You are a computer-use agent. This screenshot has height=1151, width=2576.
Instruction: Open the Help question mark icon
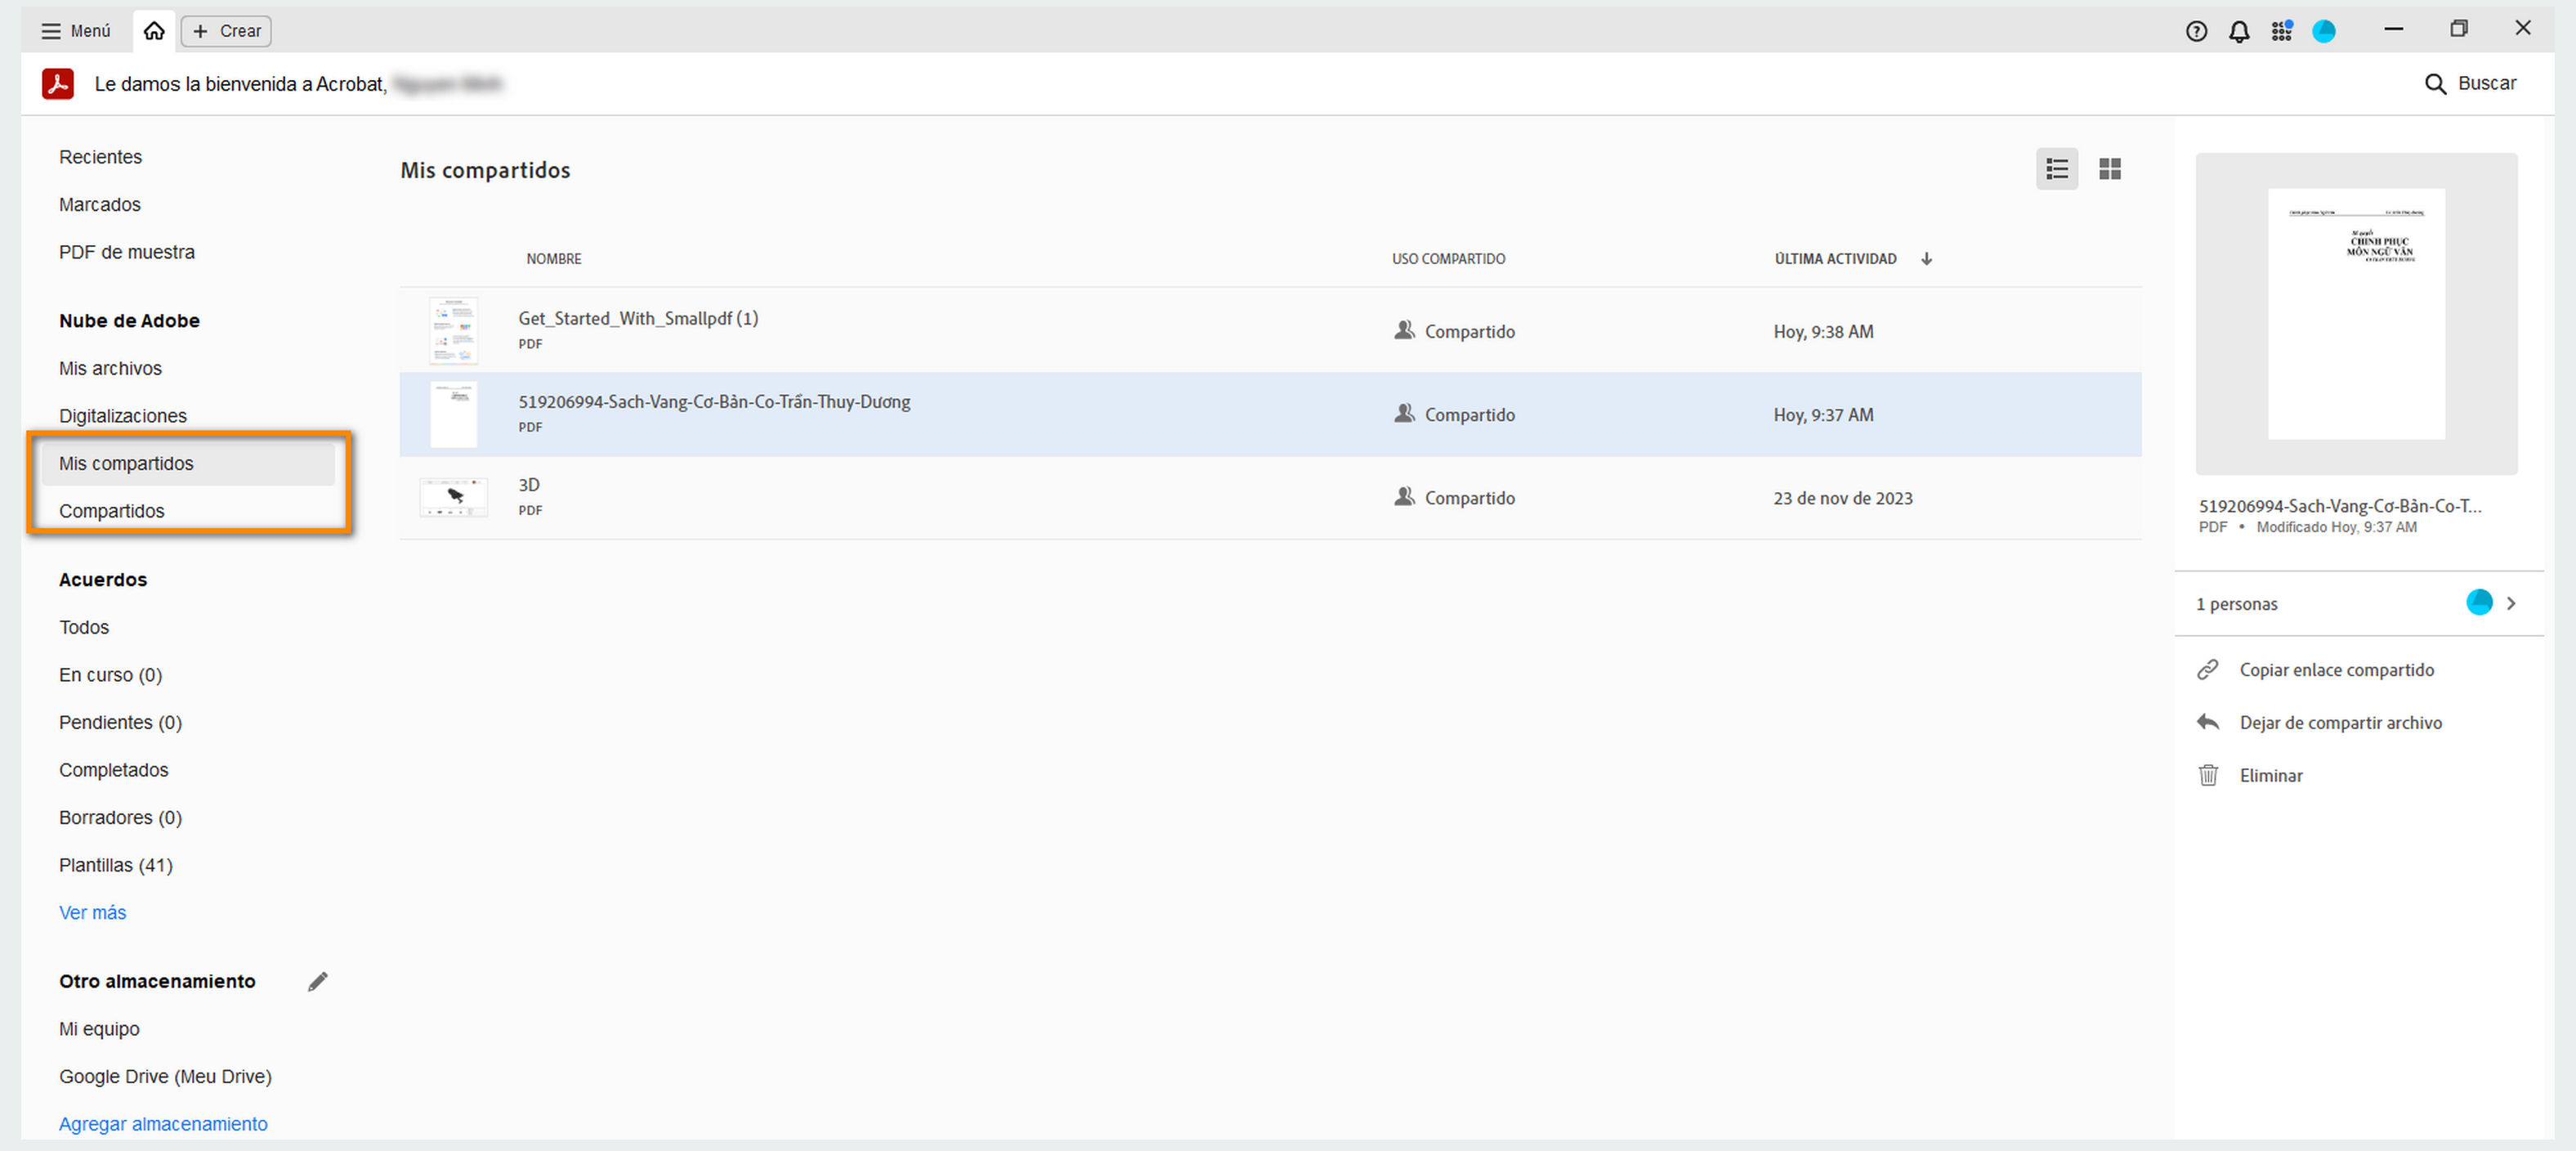(2196, 31)
